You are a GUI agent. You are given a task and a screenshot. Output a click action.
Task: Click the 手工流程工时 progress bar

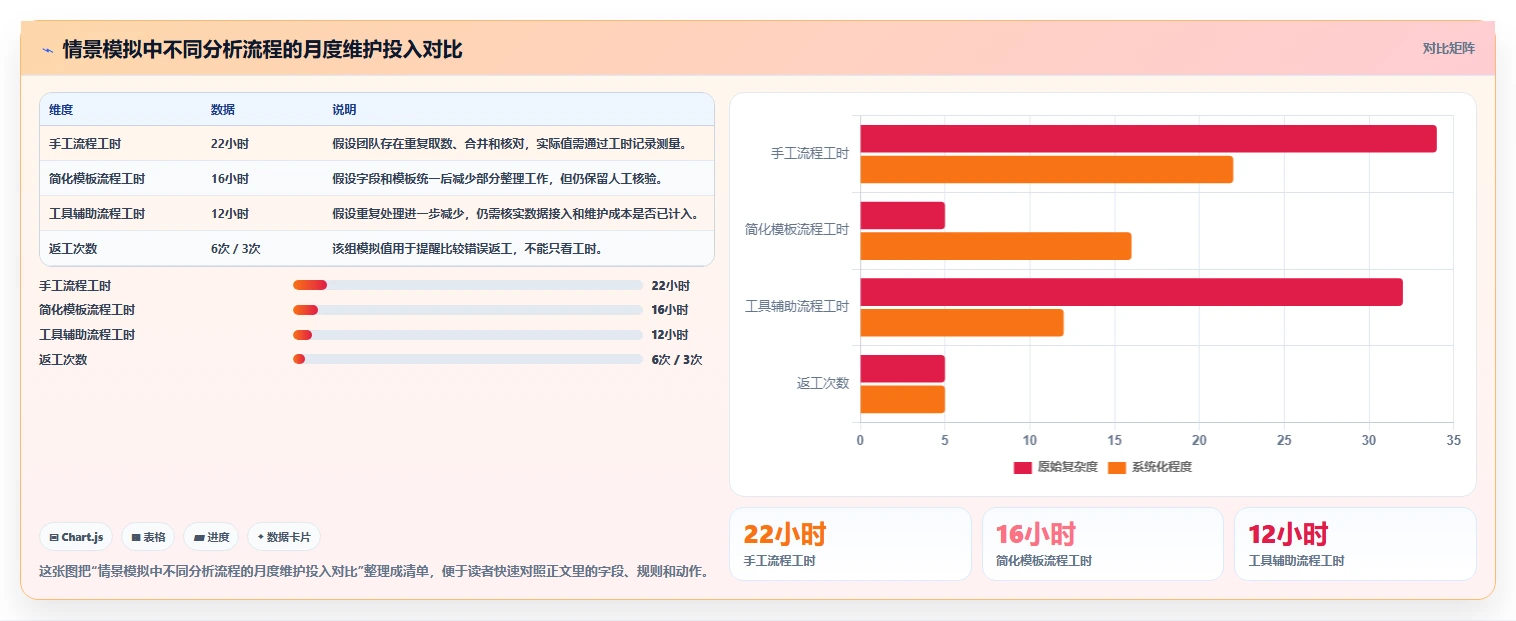click(467, 285)
